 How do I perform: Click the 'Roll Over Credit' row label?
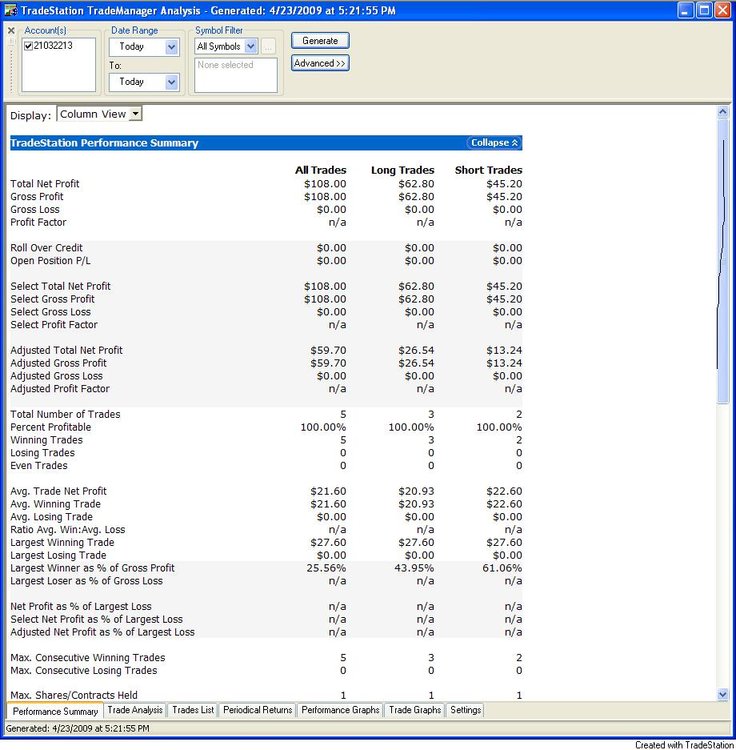[46, 248]
